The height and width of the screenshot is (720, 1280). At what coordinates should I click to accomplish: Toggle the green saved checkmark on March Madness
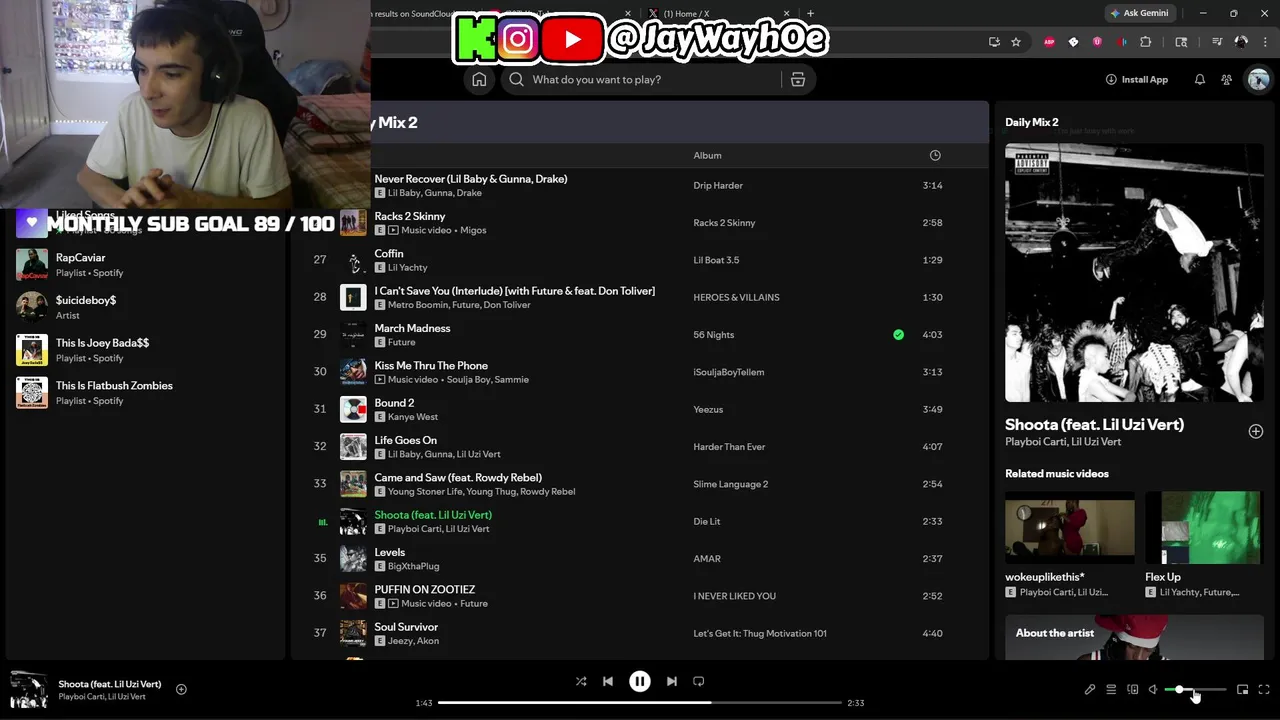click(x=898, y=335)
